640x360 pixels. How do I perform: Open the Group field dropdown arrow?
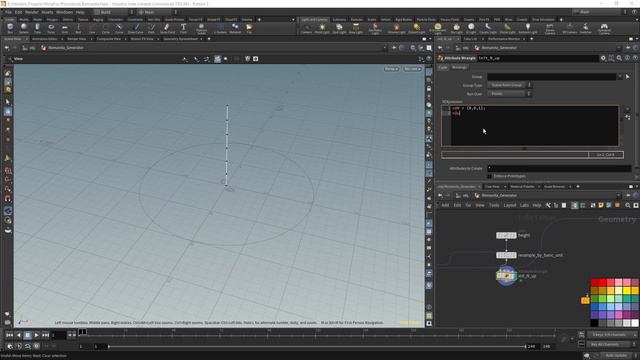tap(620, 76)
